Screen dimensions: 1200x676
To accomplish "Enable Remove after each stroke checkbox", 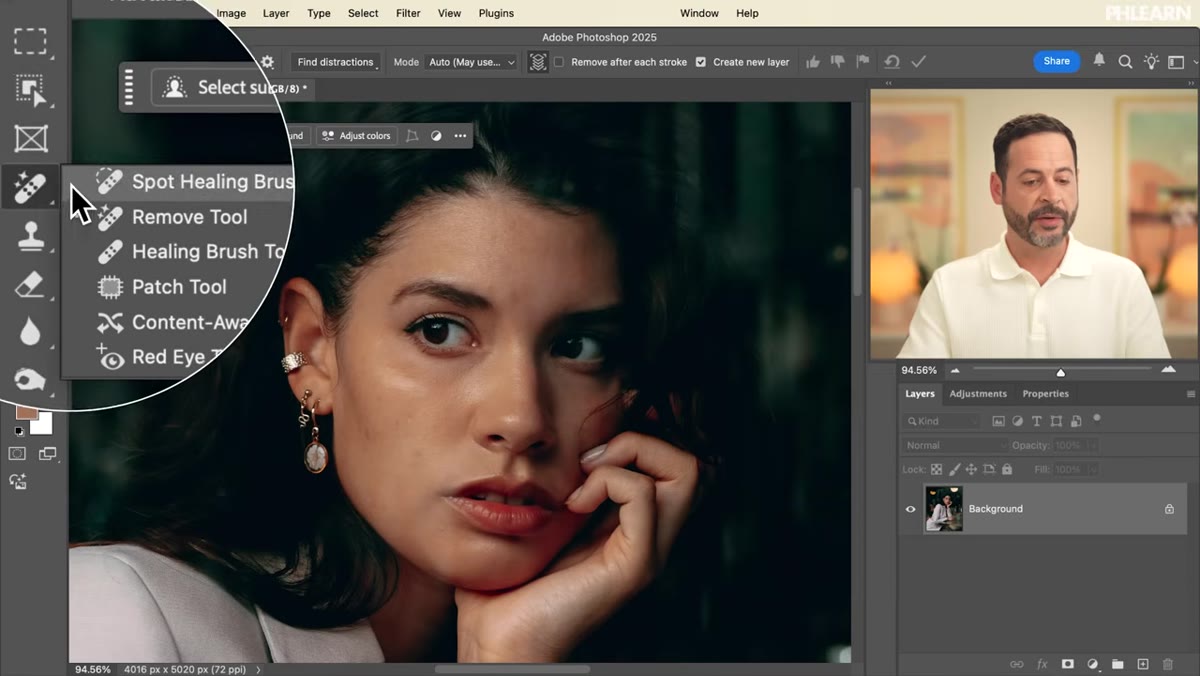I will 559,62.
